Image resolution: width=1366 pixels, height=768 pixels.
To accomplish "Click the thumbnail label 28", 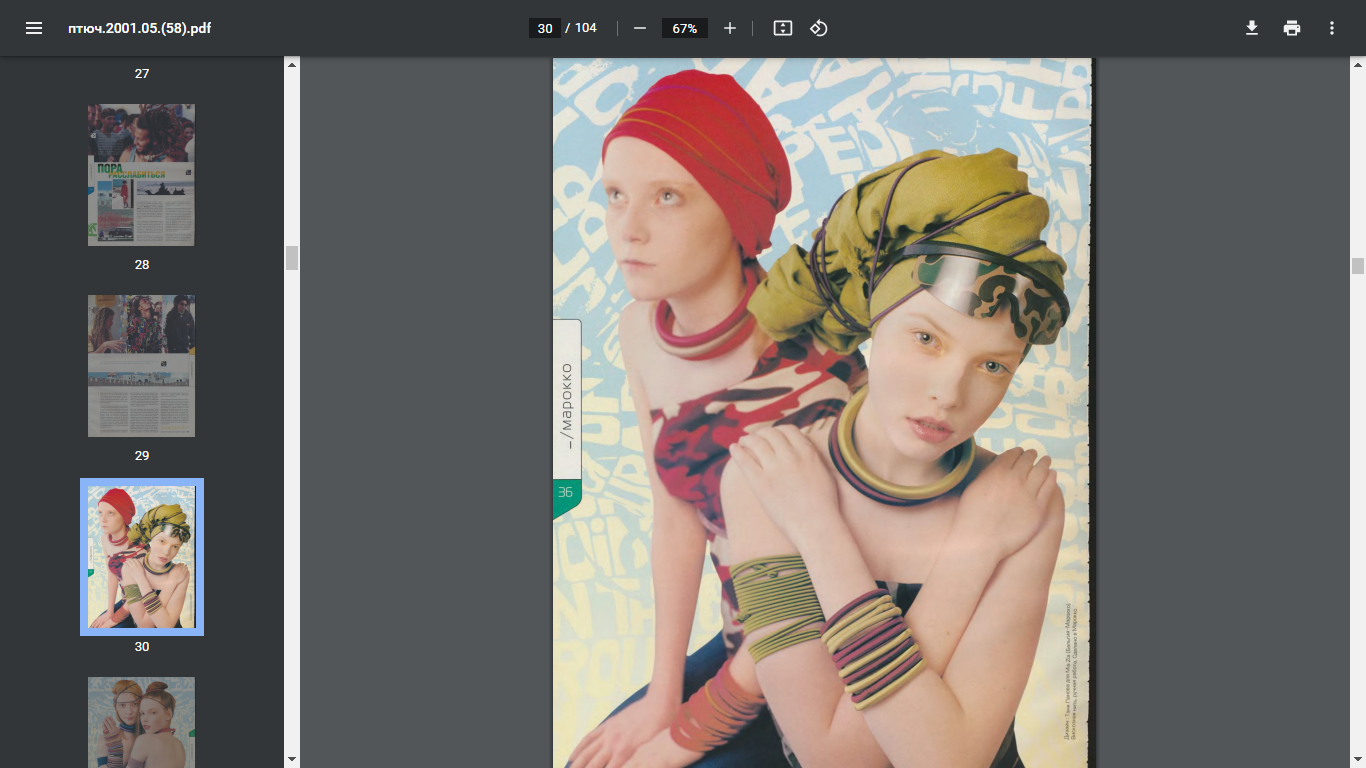I will pyautogui.click(x=142, y=265).
